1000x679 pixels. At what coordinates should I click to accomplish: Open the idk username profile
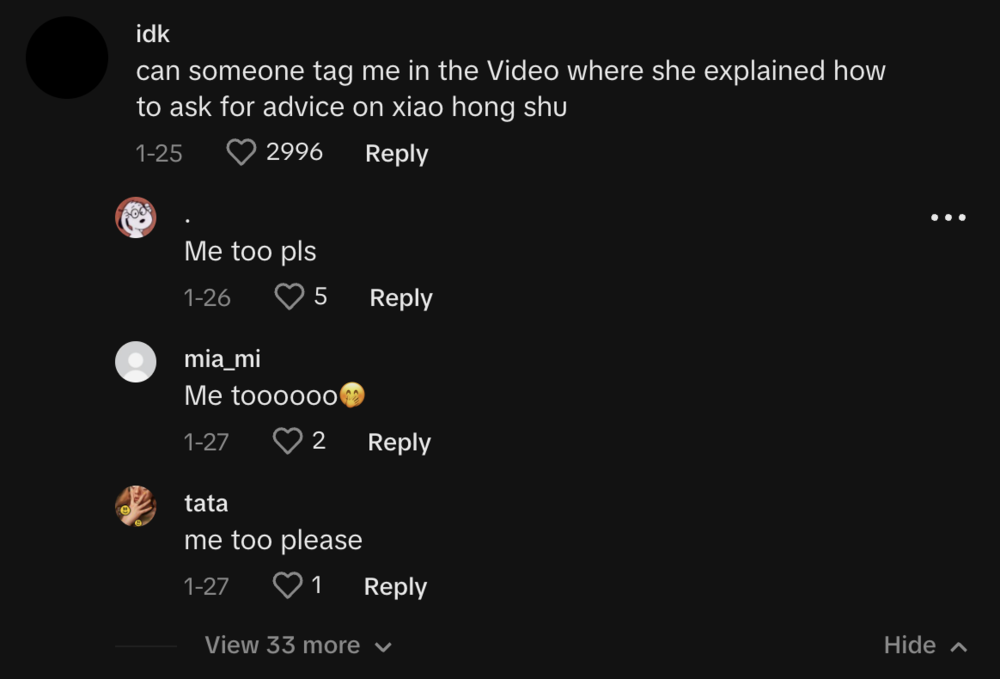(x=152, y=34)
